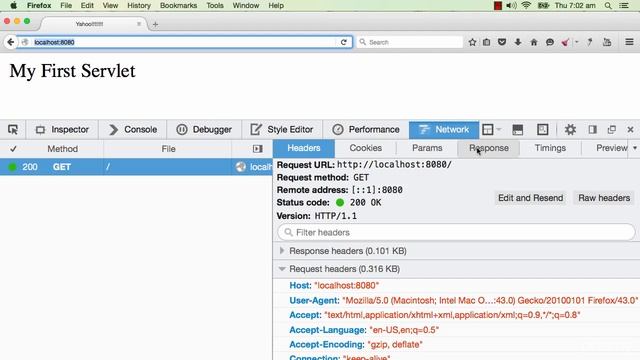Open the File menu
Viewport: 640px width, 360px height.
(66, 5)
